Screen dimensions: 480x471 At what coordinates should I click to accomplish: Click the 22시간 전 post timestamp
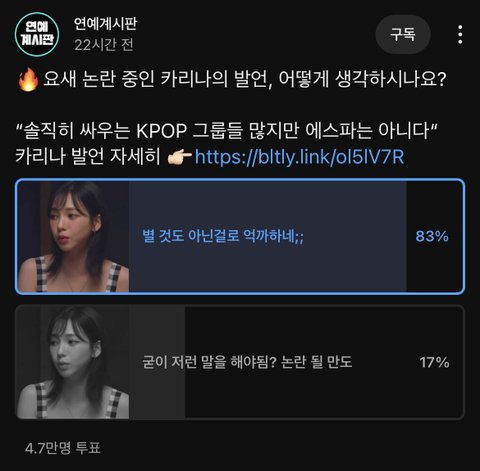click(x=104, y=45)
